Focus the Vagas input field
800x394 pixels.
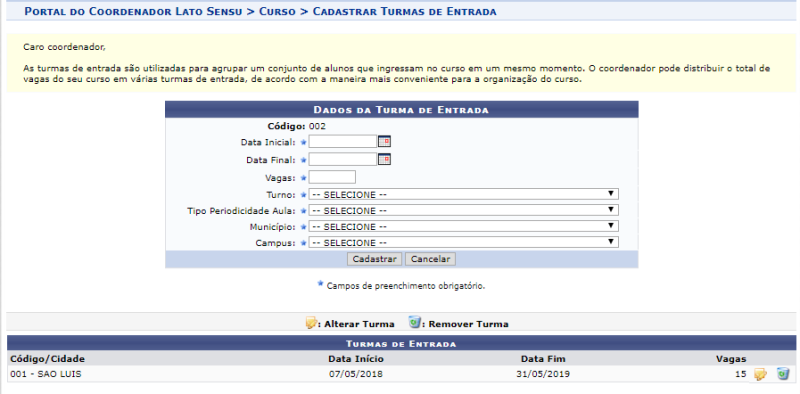click(332, 177)
